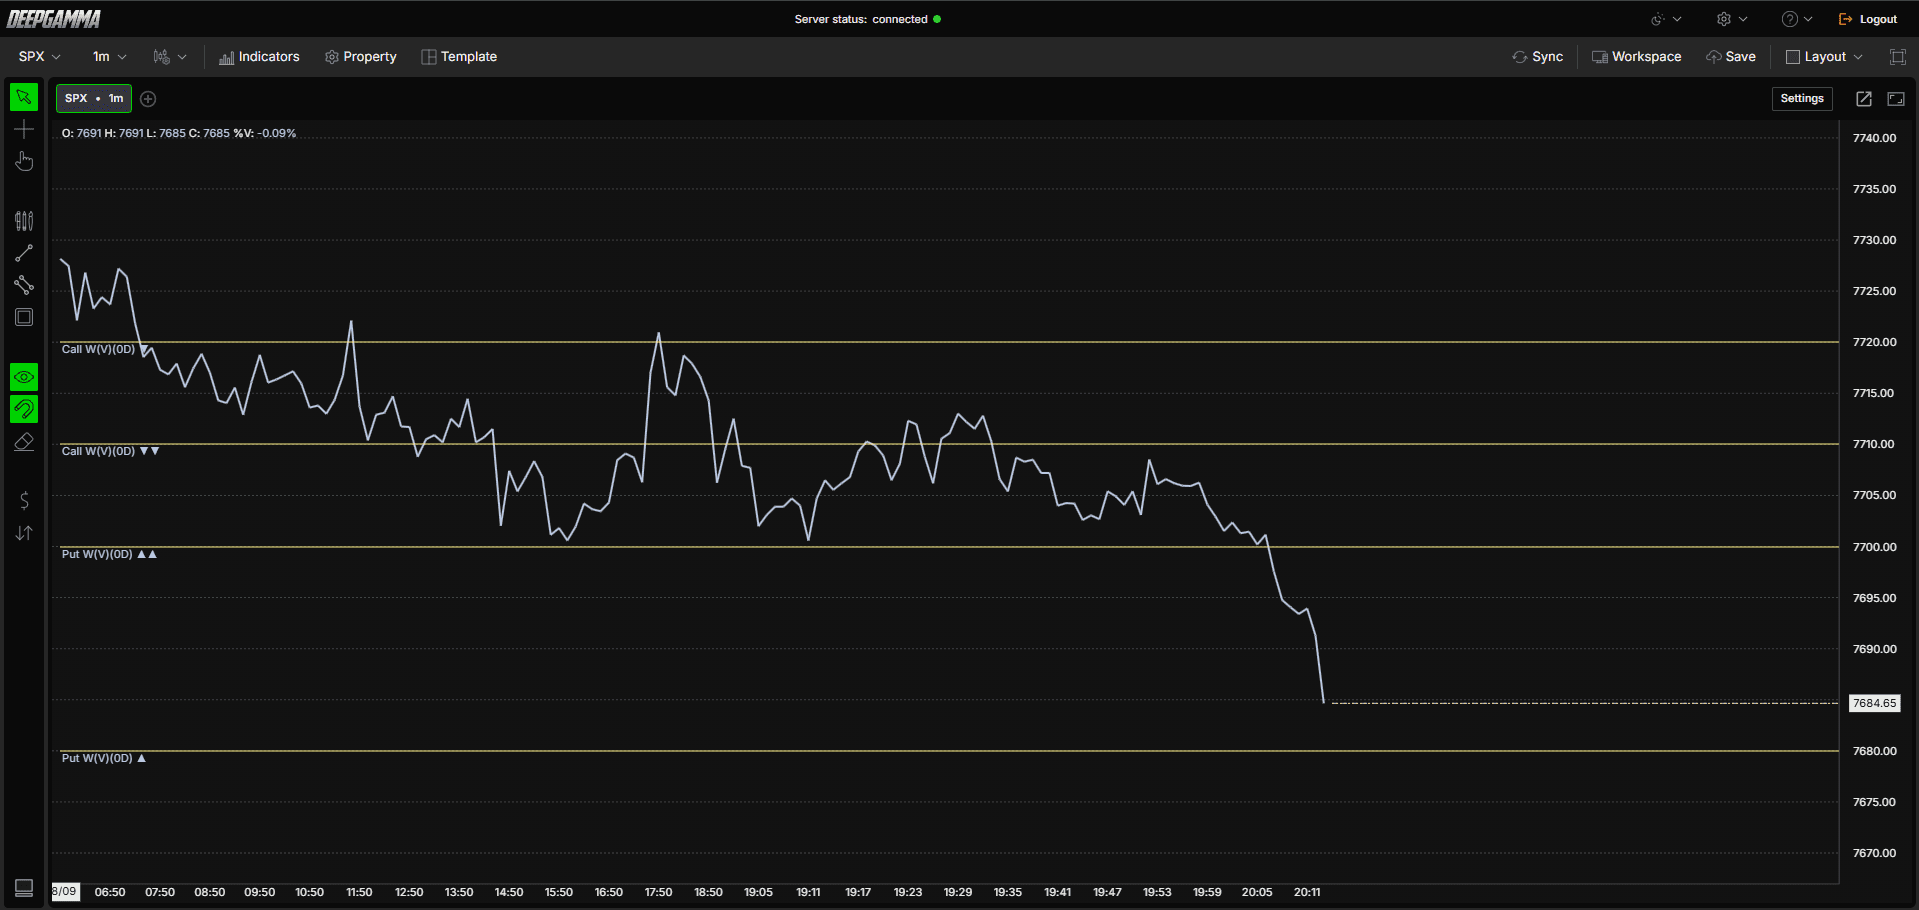This screenshot has width=1919, height=910.
Task: Open the Indicators menu
Action: [259, 57]
